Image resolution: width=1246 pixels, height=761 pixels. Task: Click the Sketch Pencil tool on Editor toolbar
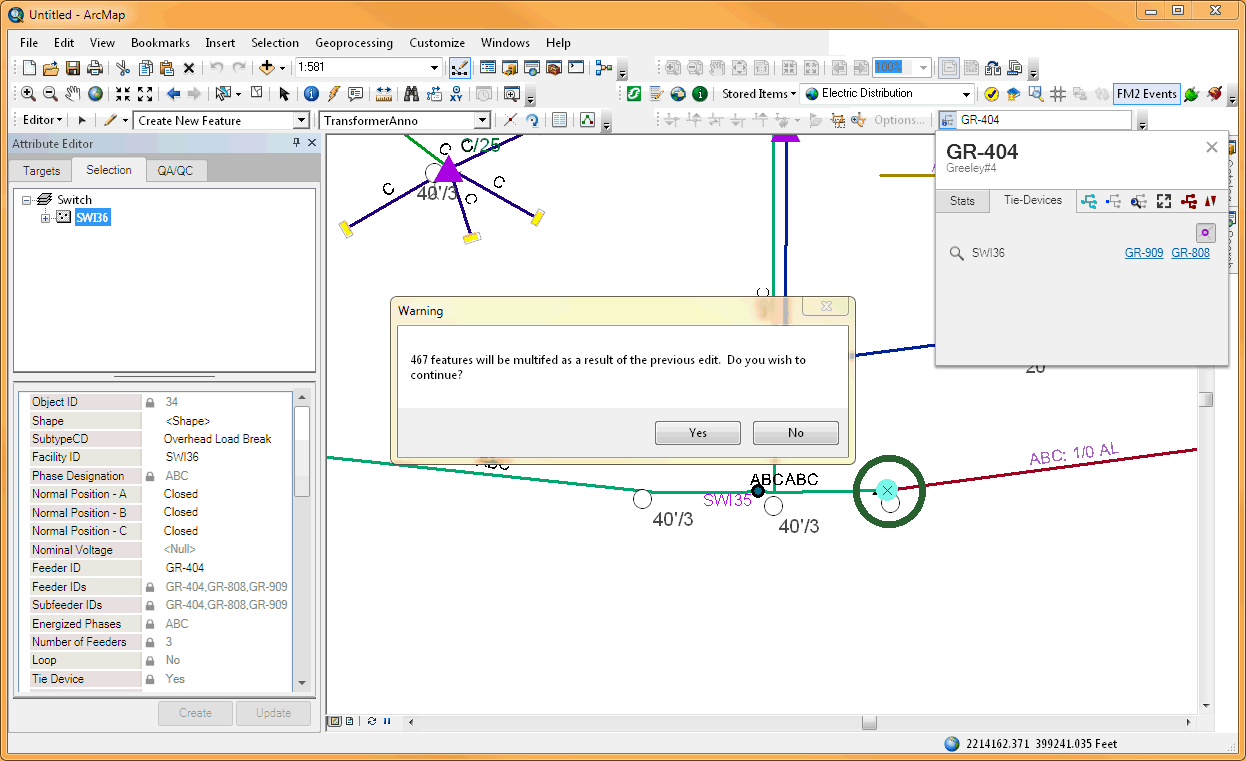111,120
